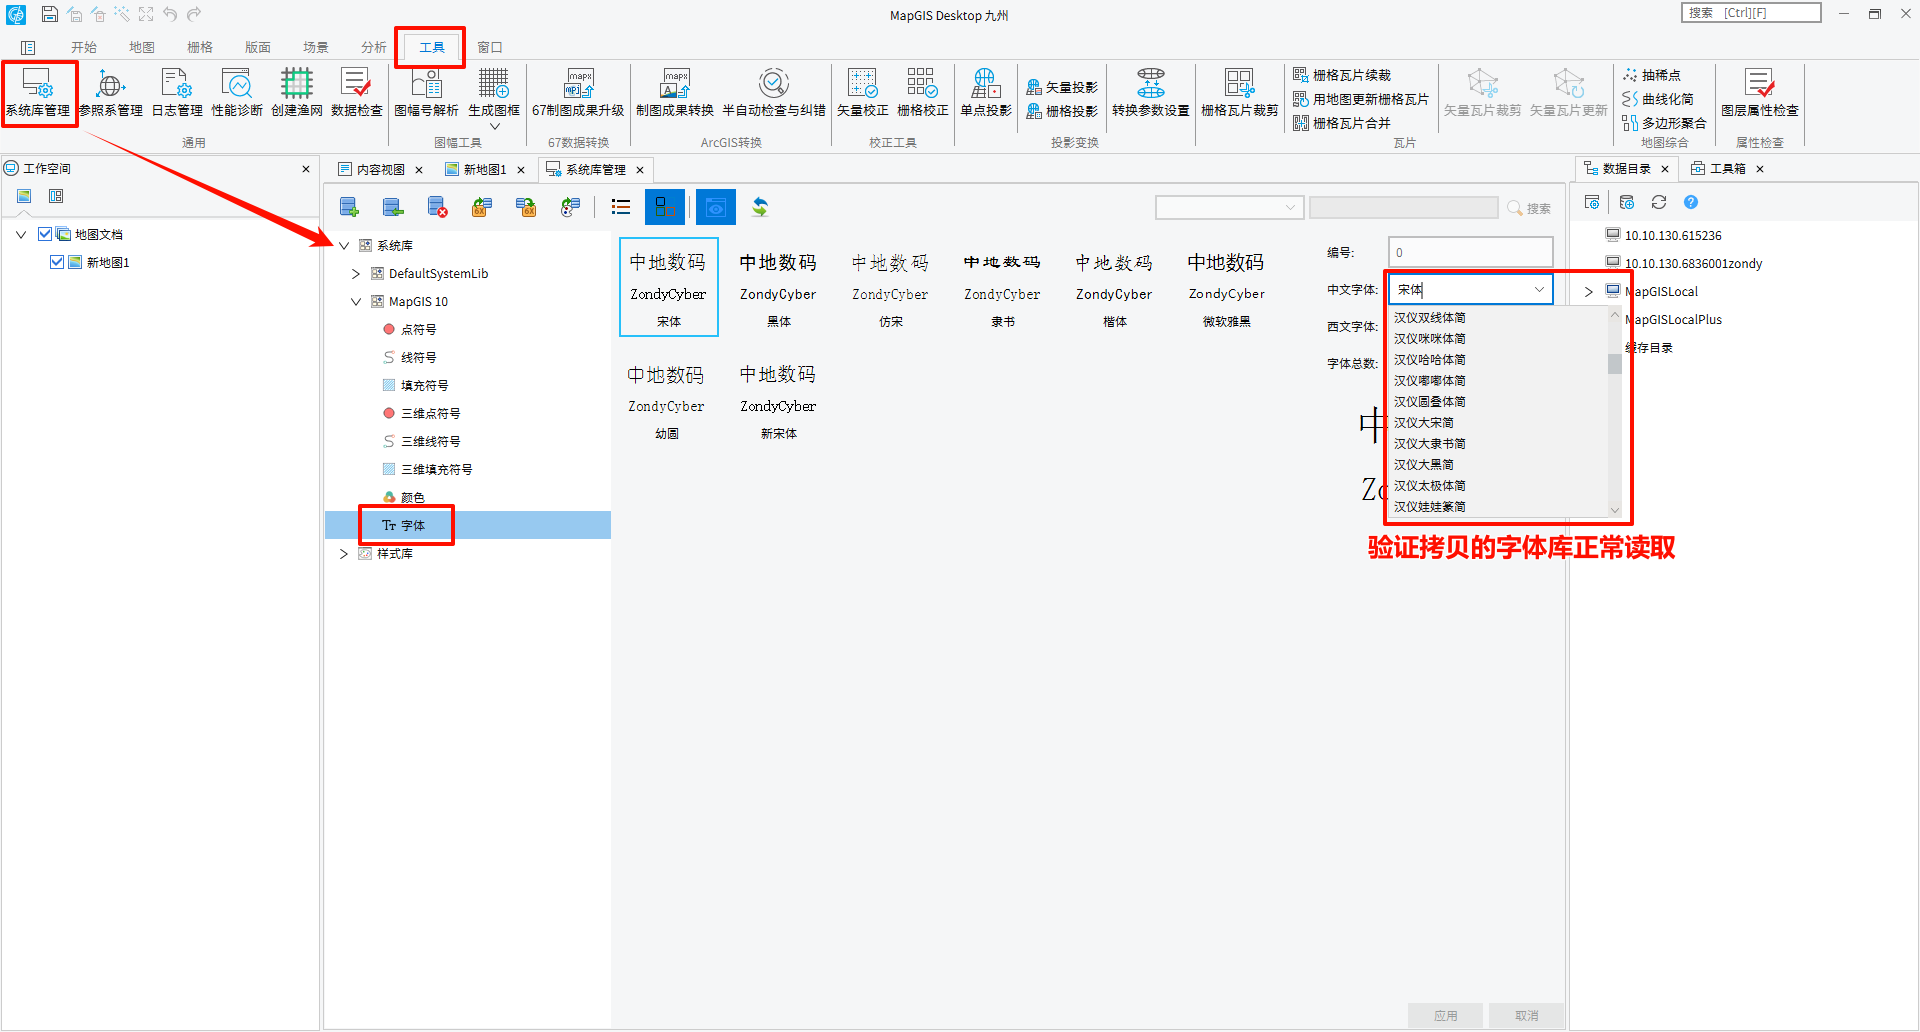Open the 系统库管理 tool
The image size is (1920, 1032).
point(38,92)
